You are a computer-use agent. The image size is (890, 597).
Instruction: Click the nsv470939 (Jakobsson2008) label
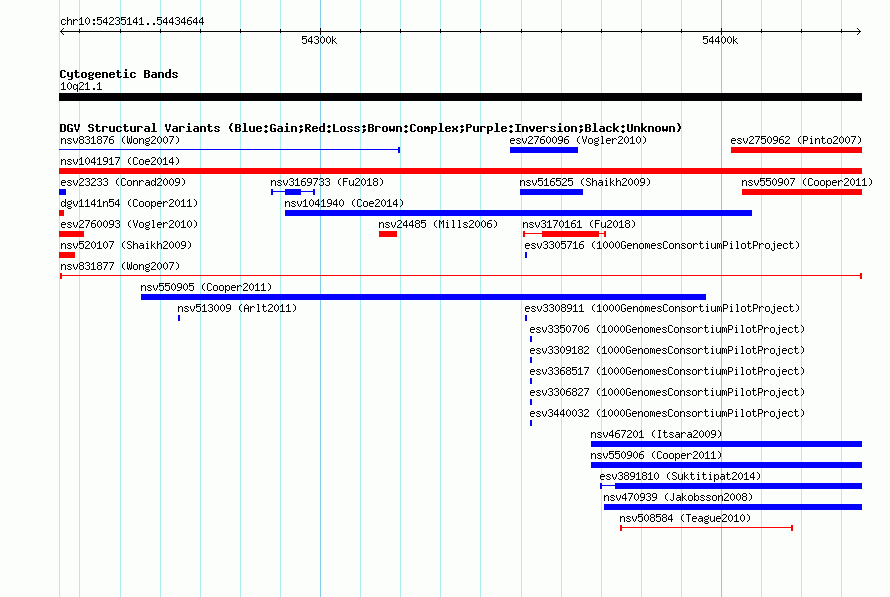678,497
